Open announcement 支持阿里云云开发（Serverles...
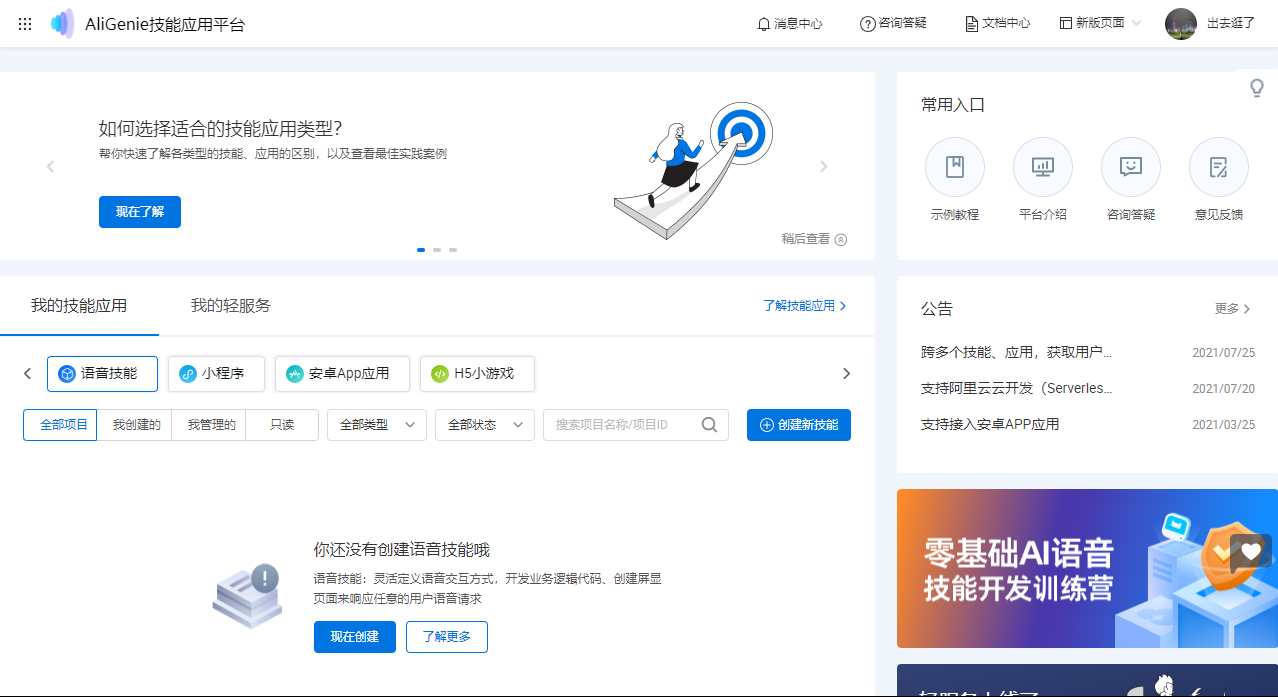 [1017, 388]
